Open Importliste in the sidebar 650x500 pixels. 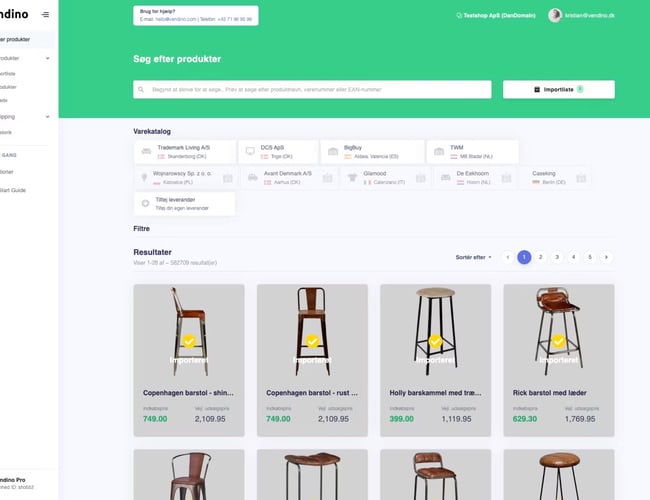tap(8, 73)
